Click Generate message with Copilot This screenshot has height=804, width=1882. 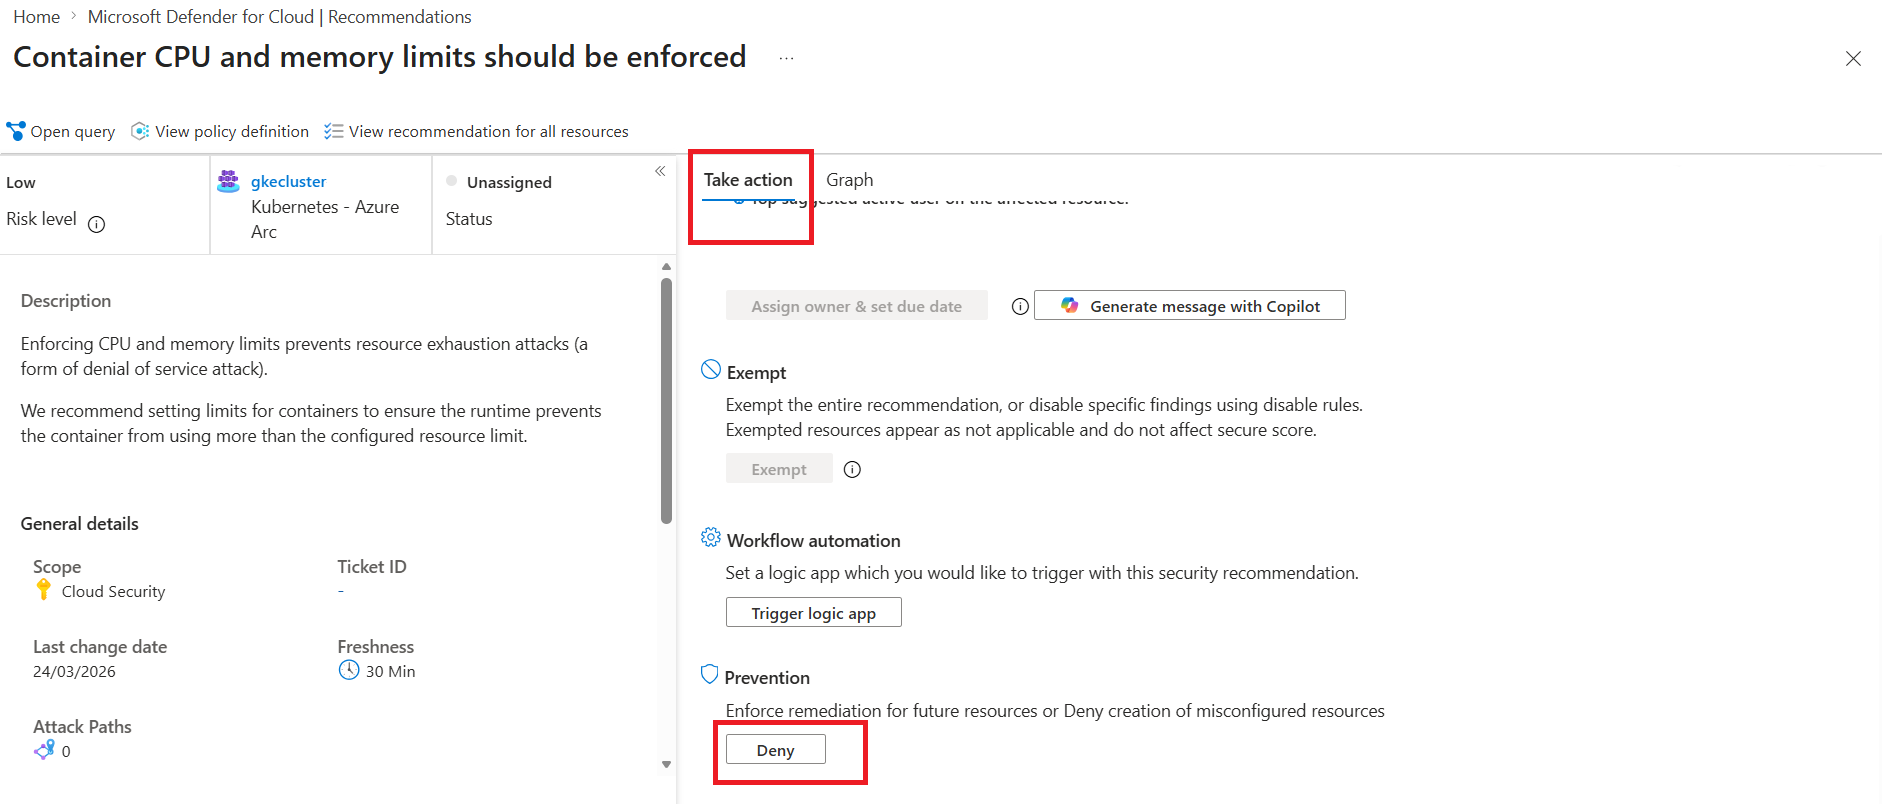(x=1189, y=306)
